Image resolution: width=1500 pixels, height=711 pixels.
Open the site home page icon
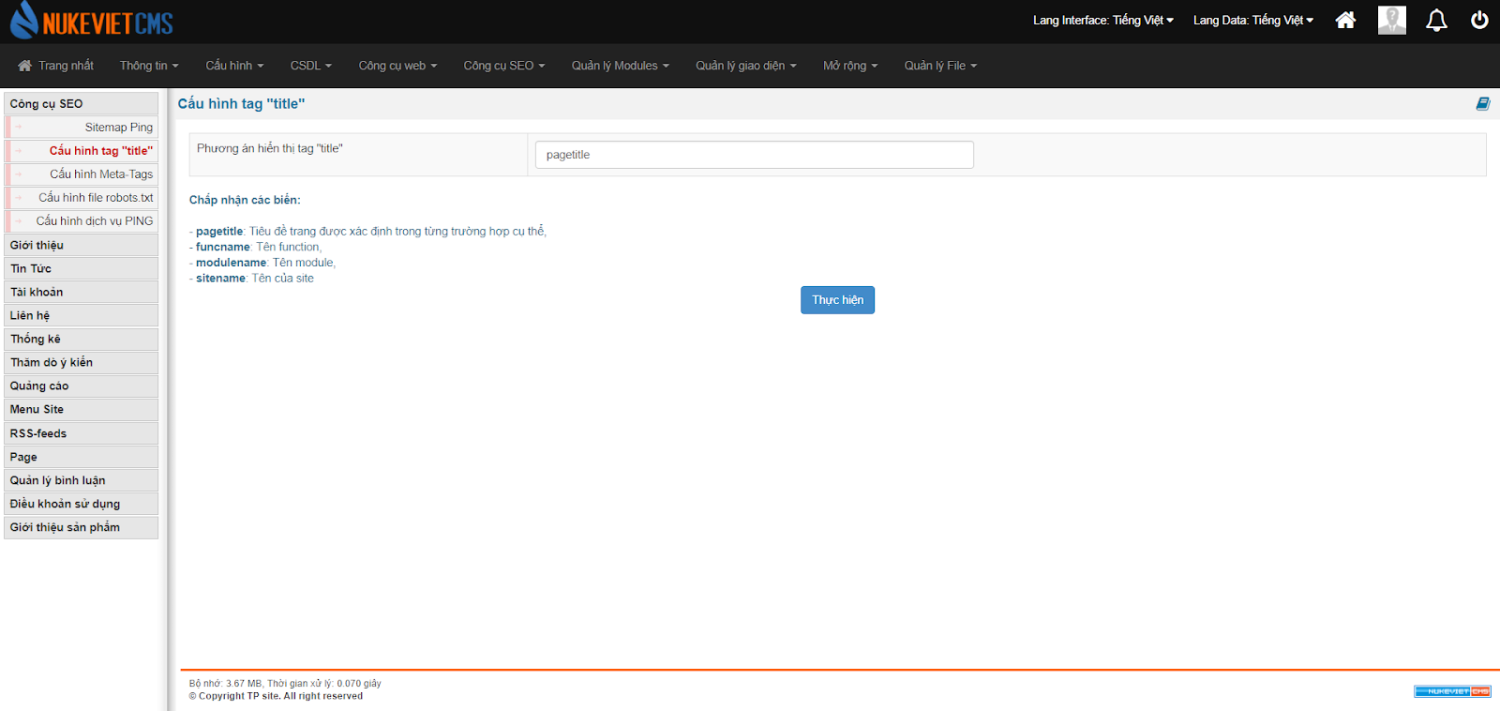tap(1346, 20)
